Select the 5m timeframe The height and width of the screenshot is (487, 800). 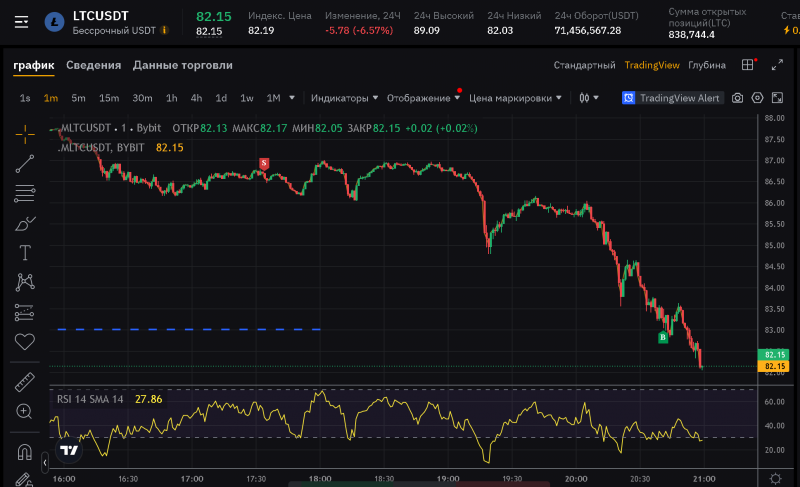[x=78, y=98]
